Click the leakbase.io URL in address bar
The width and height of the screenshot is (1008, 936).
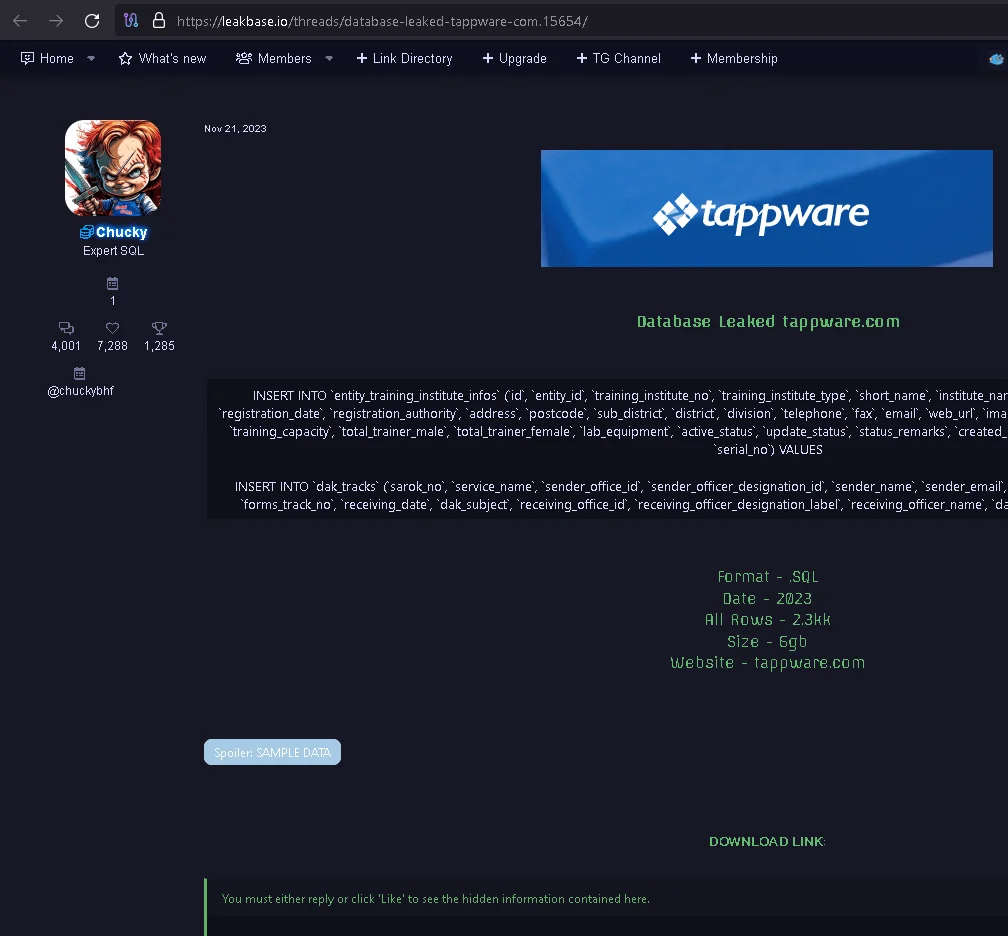(x=382, y=21)
